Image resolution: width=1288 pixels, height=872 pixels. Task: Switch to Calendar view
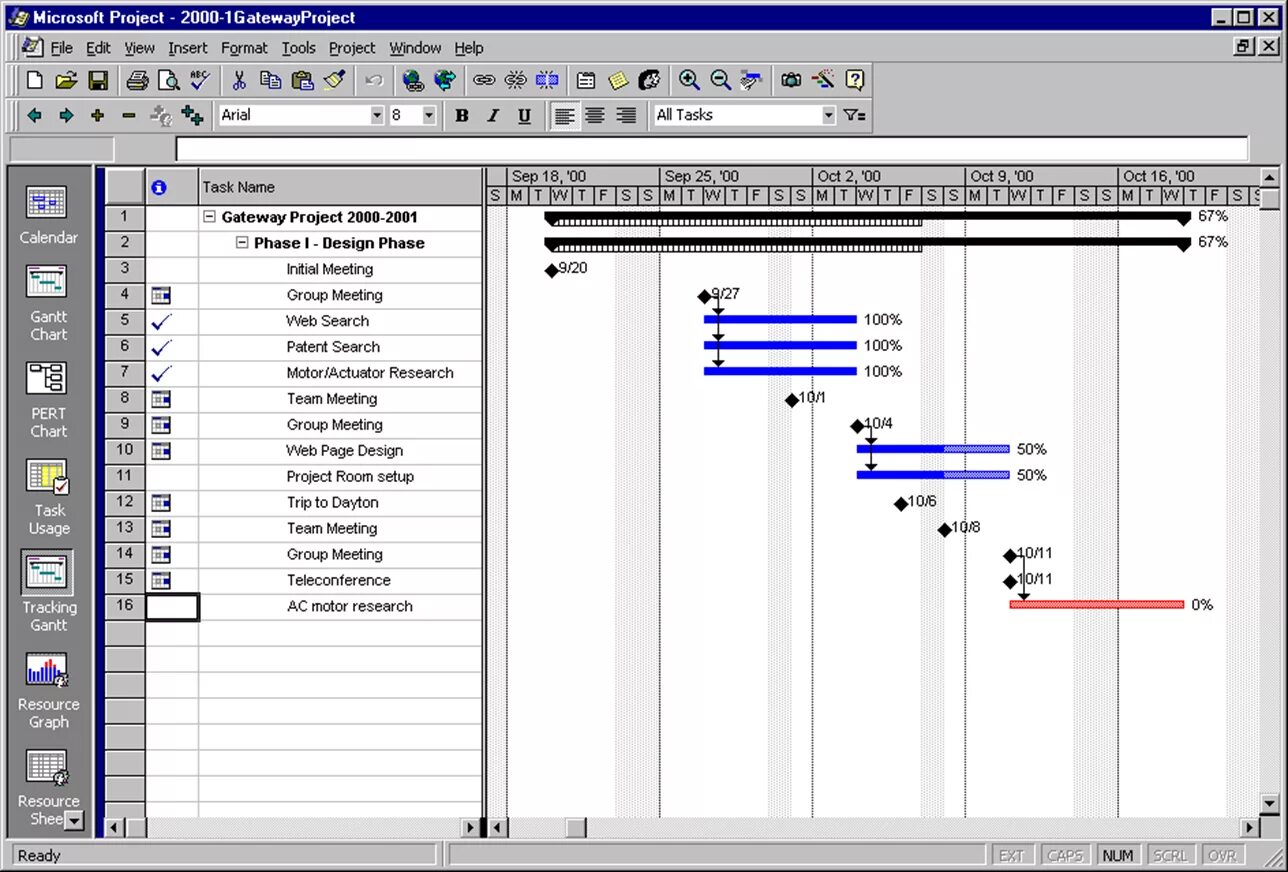tap(48, 215)
